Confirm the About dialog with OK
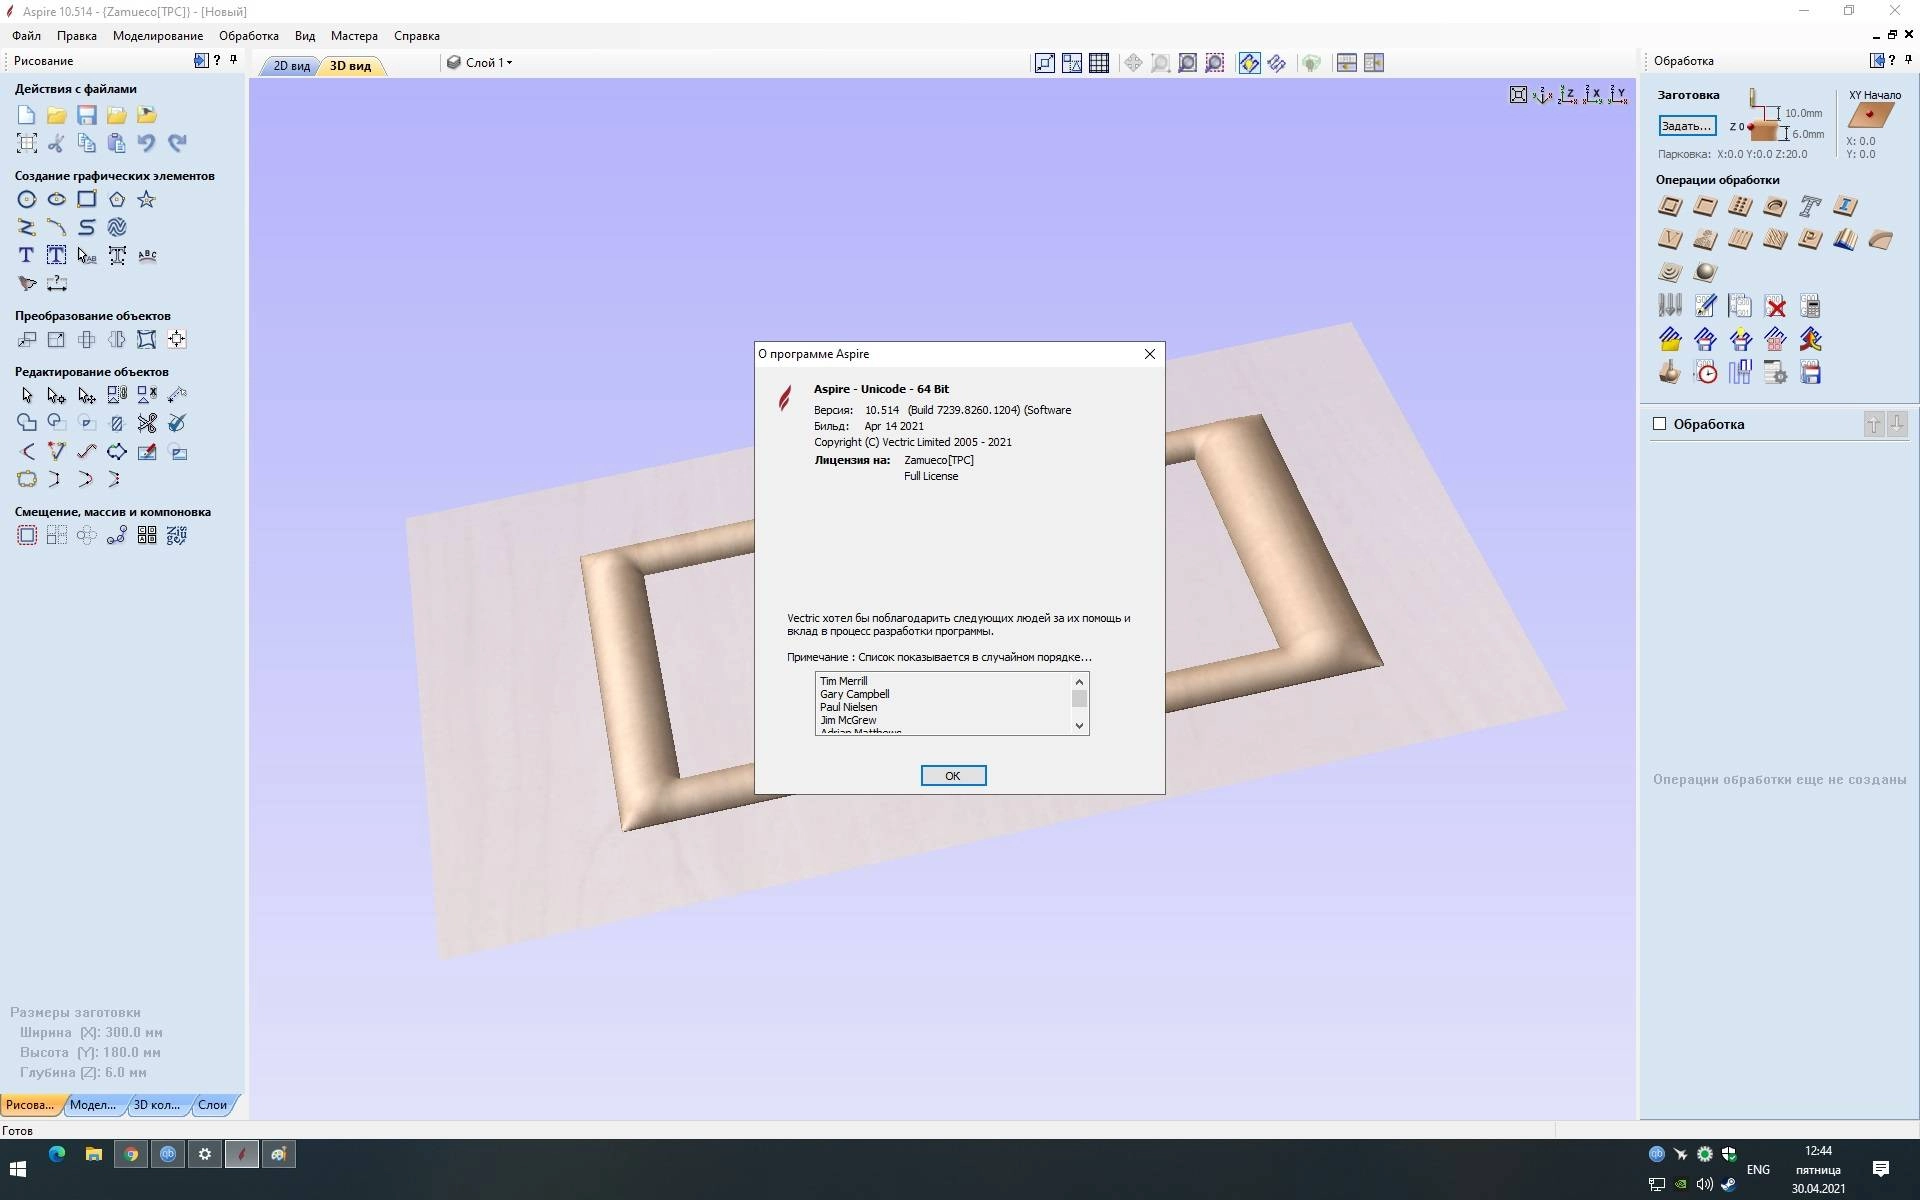 click(x=953, y=776)
